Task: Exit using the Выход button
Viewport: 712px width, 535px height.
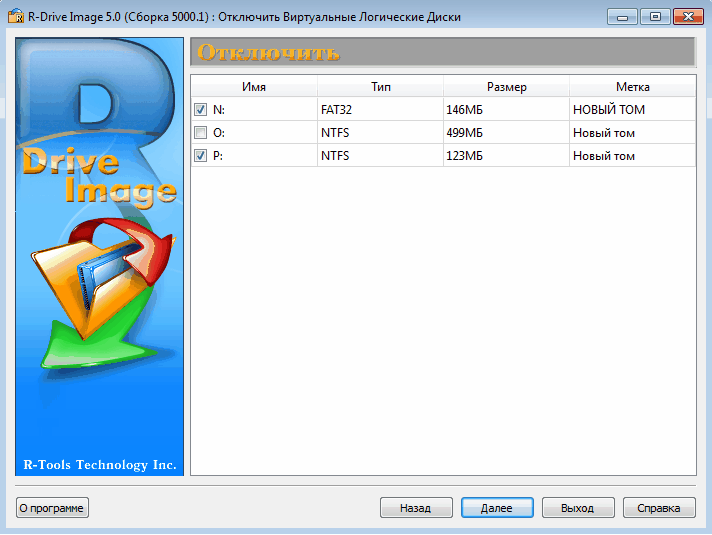Action: pyautogui.click(x=578, y=508)
